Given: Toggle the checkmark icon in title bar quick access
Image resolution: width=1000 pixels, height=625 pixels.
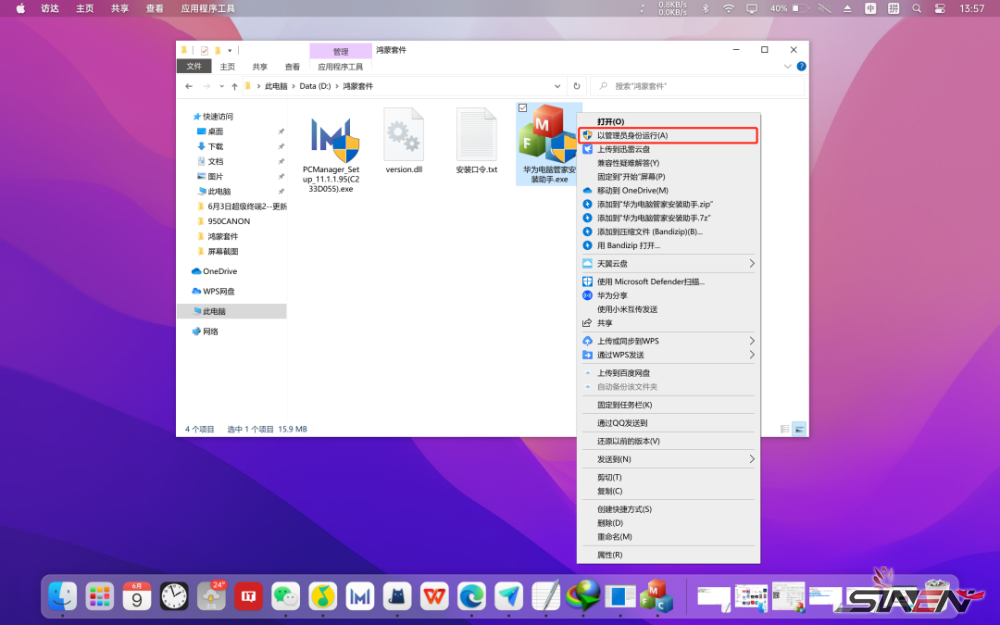Looking at the screenshot, I should (x=204, y=50).
